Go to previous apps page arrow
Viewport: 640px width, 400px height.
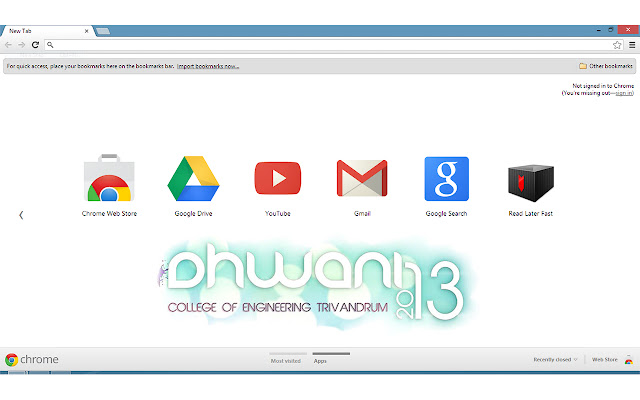[x=21, y=215]
